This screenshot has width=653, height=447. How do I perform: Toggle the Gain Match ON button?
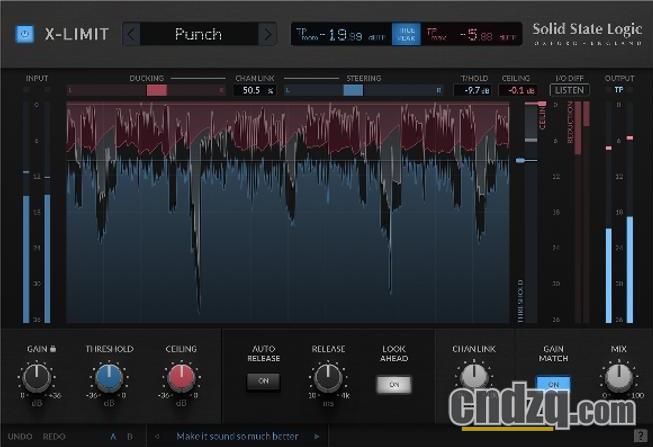(x=553, y=384)
